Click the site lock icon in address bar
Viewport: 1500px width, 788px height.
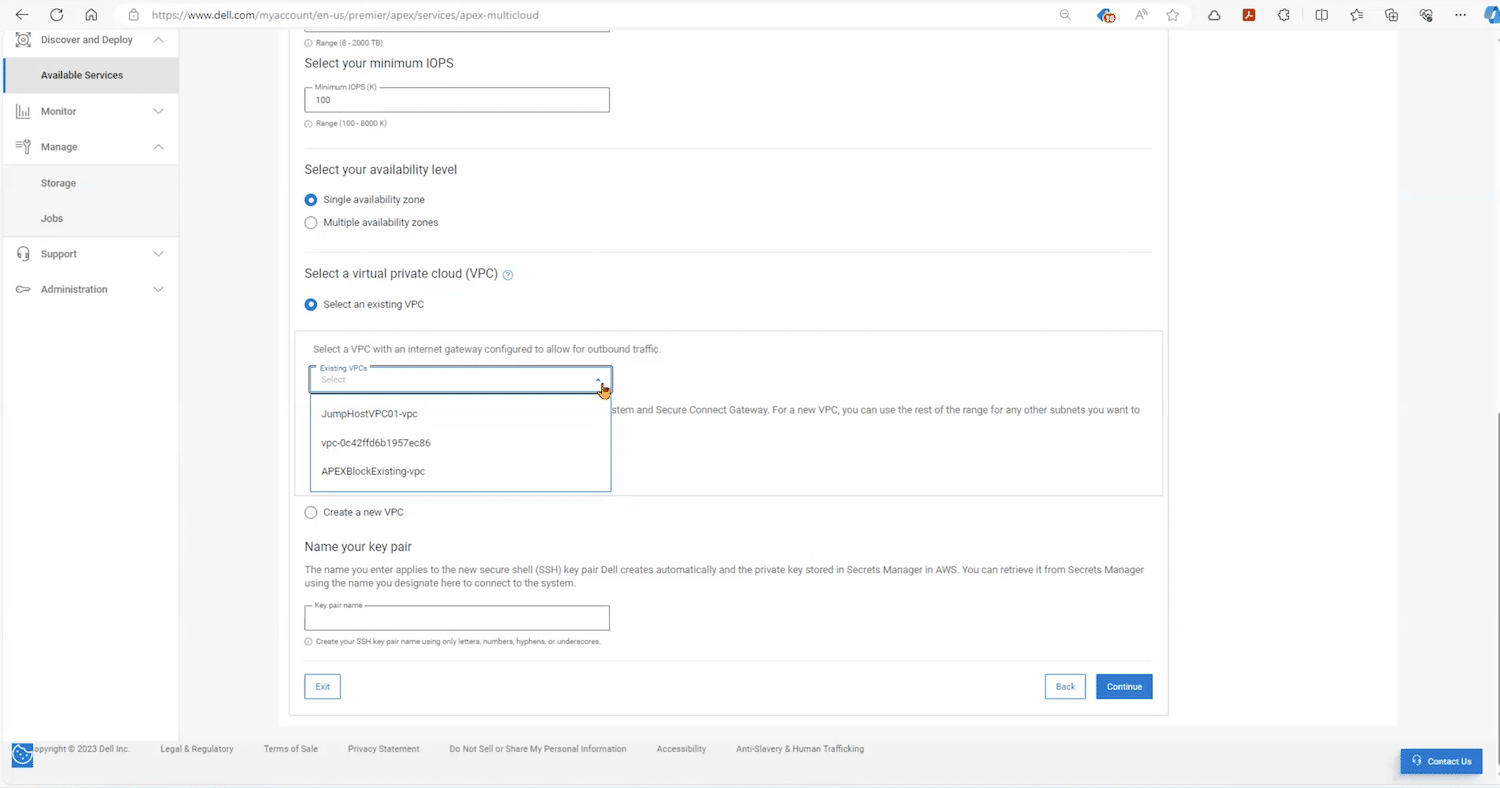133,15
